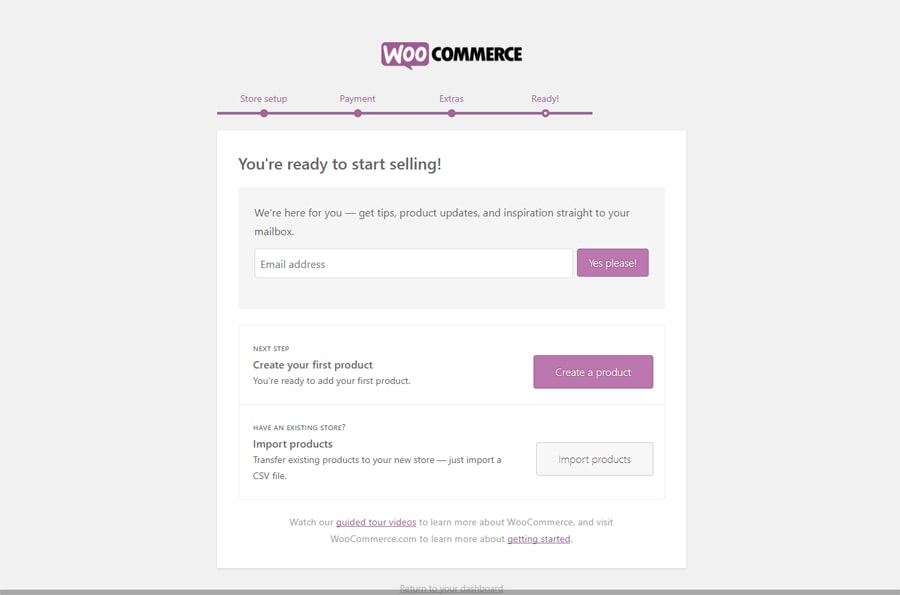Select the Payment step label
The image size is (900, 595).
click(x=357, y=99)
